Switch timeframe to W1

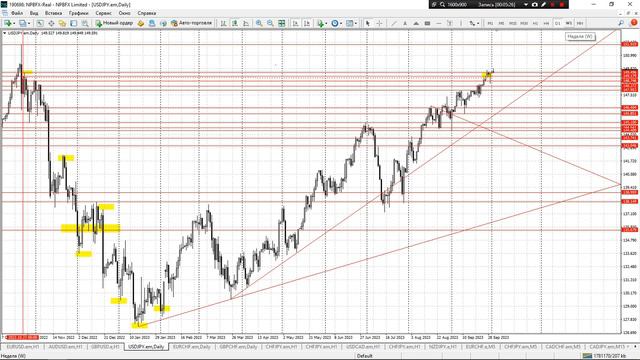click(569, 23)
